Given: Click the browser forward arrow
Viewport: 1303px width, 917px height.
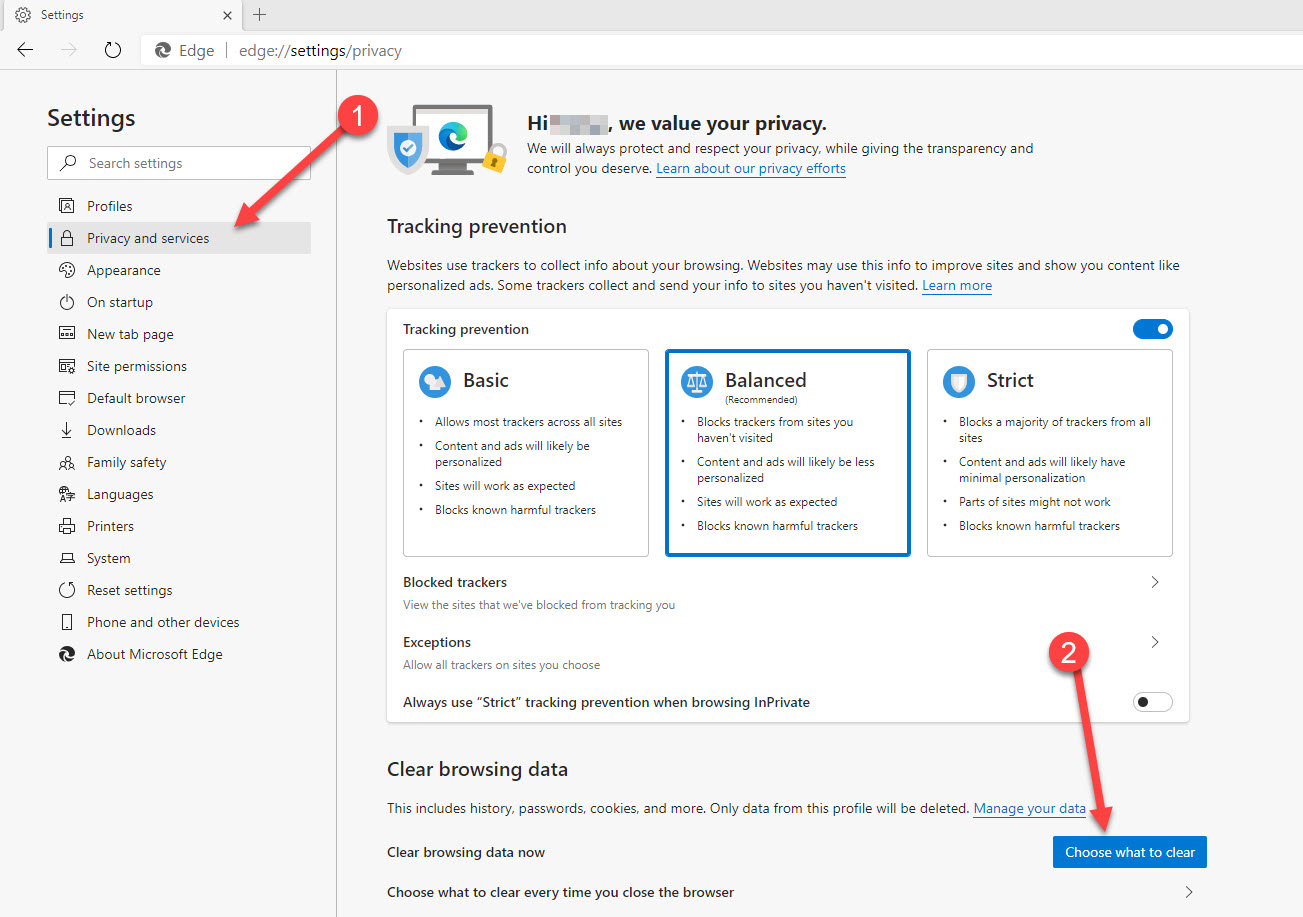Looking at the screenshot, I should point(69,50).
